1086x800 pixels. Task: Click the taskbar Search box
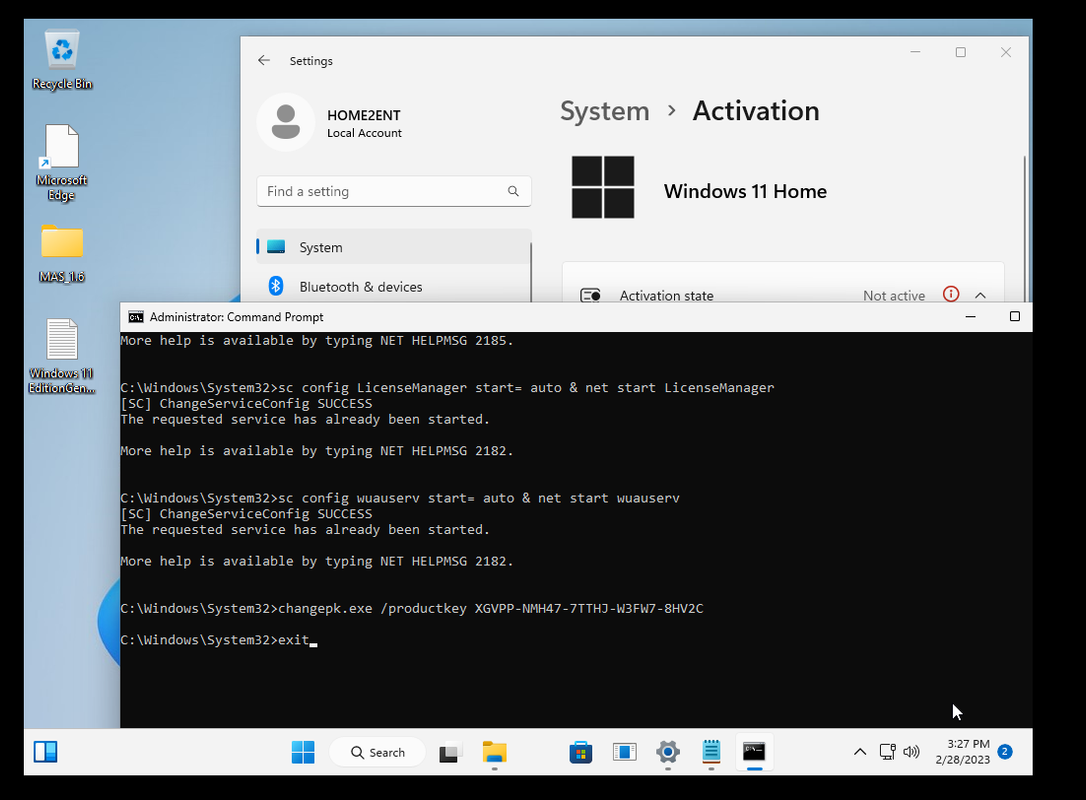(x=377, y=752)
